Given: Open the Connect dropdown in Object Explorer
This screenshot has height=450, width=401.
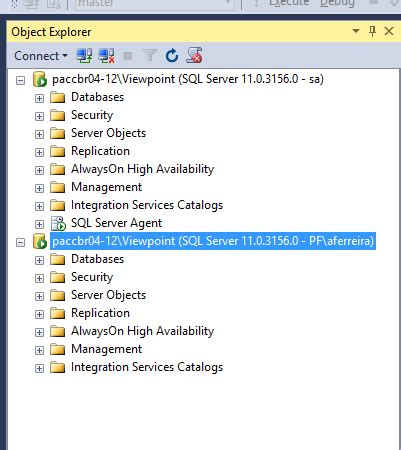Looking at the screenshot, I should pos(41,56).
